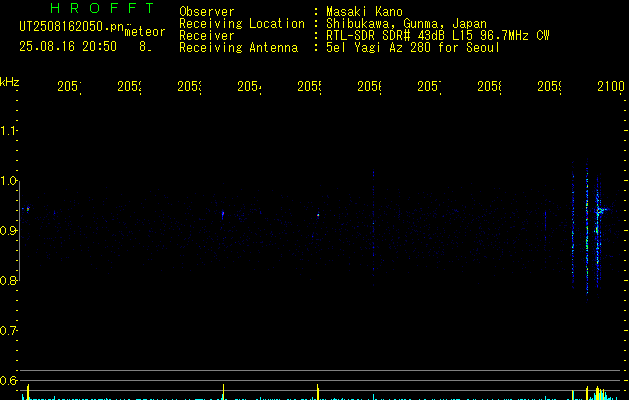Click the 0.6 kHz axis label
This screenshot has height=400, width=629.
tap(8, 381)
